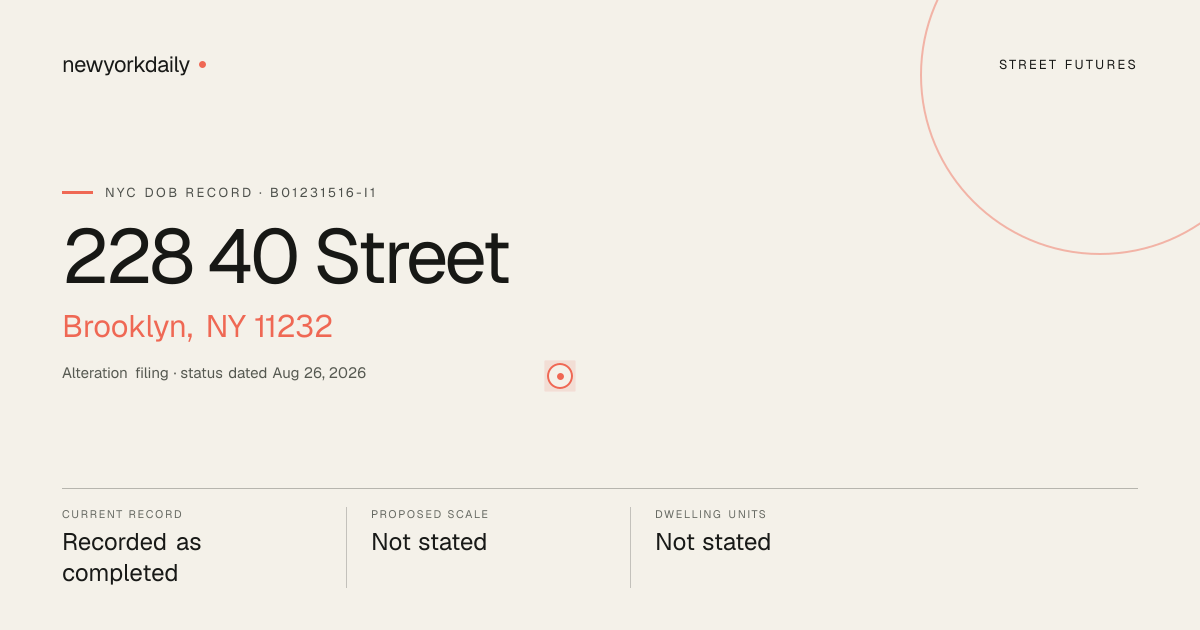Screen dimensions: 1200x630
Task: Open the newyorkdaily logo
Action: click(126, 65)
